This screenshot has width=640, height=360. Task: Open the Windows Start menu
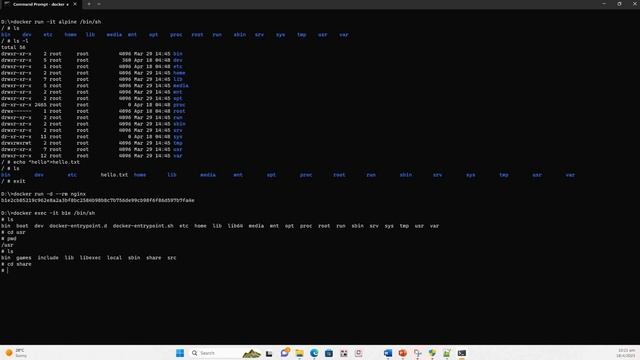click(180, 353)
